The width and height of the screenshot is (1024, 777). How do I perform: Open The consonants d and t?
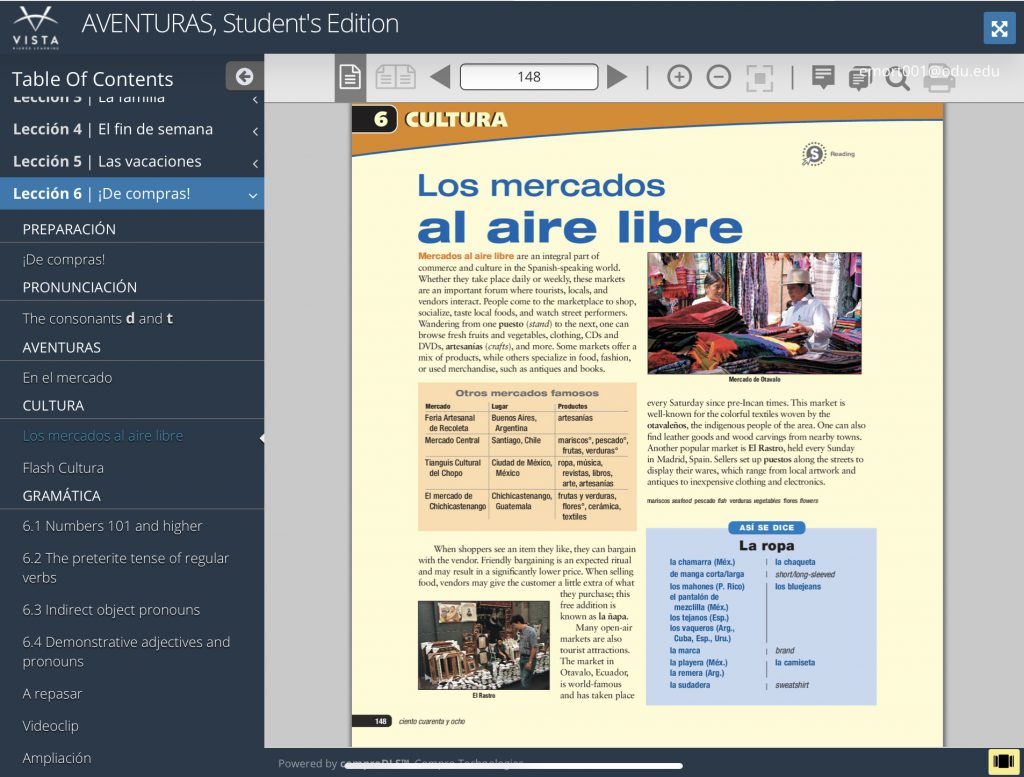97,319
